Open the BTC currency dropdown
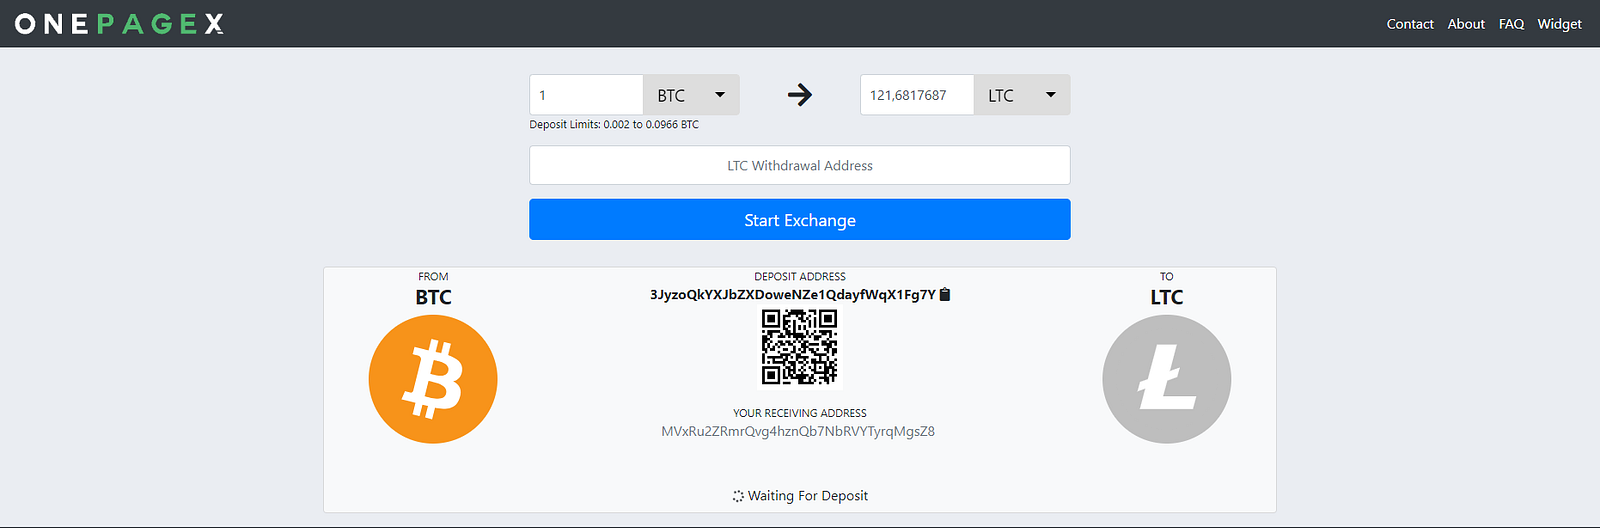1600x528 pixels. pyautogui.click(x=691, y=95)
